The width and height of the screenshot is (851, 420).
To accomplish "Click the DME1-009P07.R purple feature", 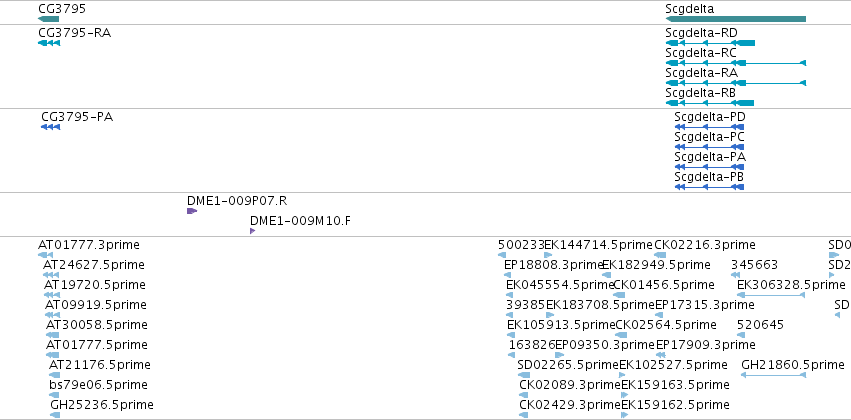I will [x=192, y=211].
